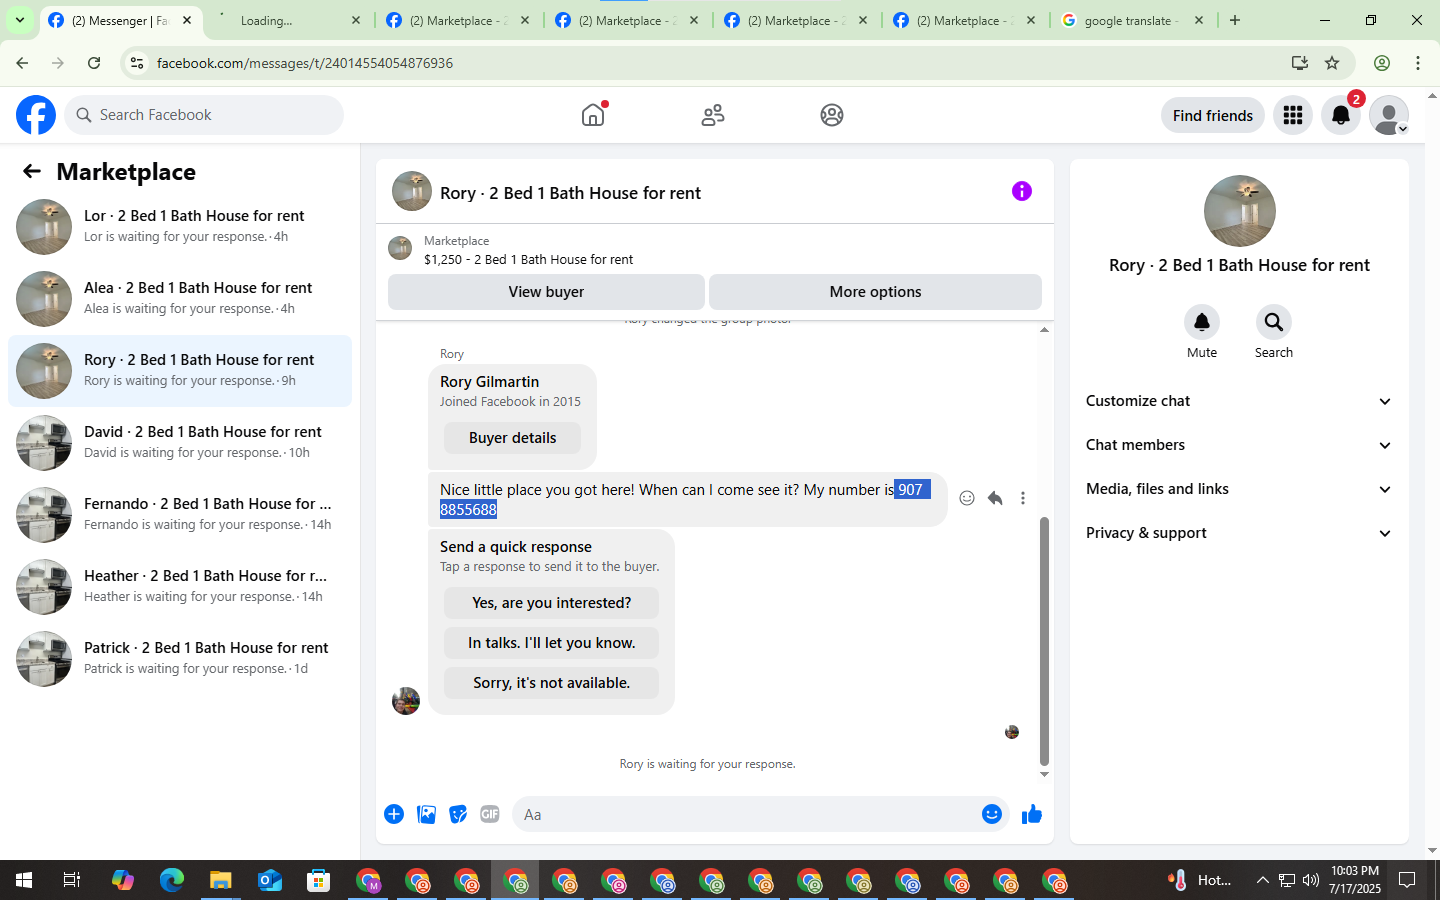Open Chrome's three-dot menu

(x=1418, y=63)
